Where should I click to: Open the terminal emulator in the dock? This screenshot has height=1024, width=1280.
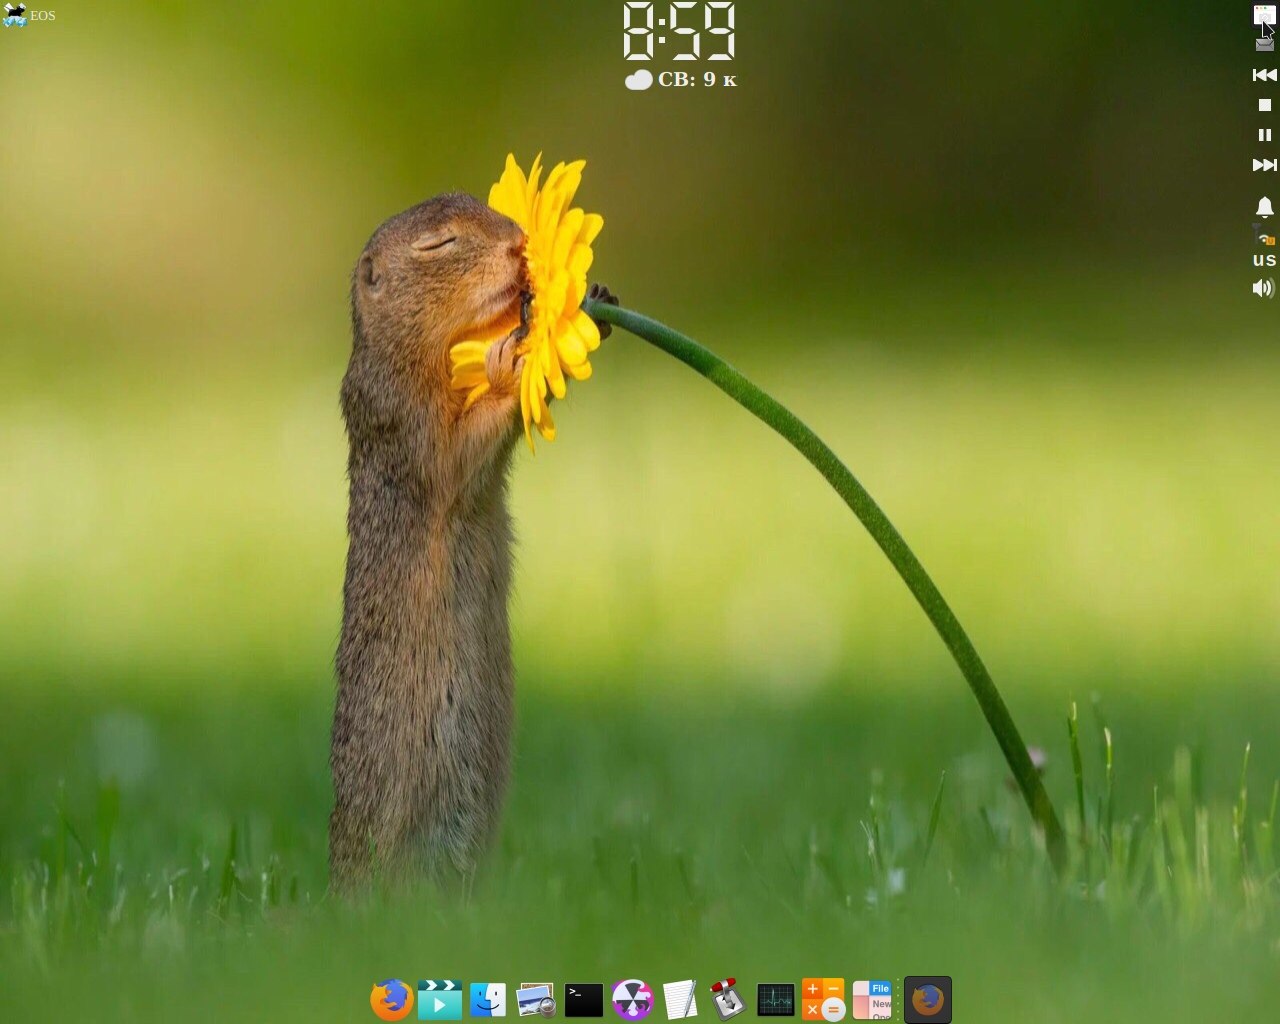coord(583,999)
